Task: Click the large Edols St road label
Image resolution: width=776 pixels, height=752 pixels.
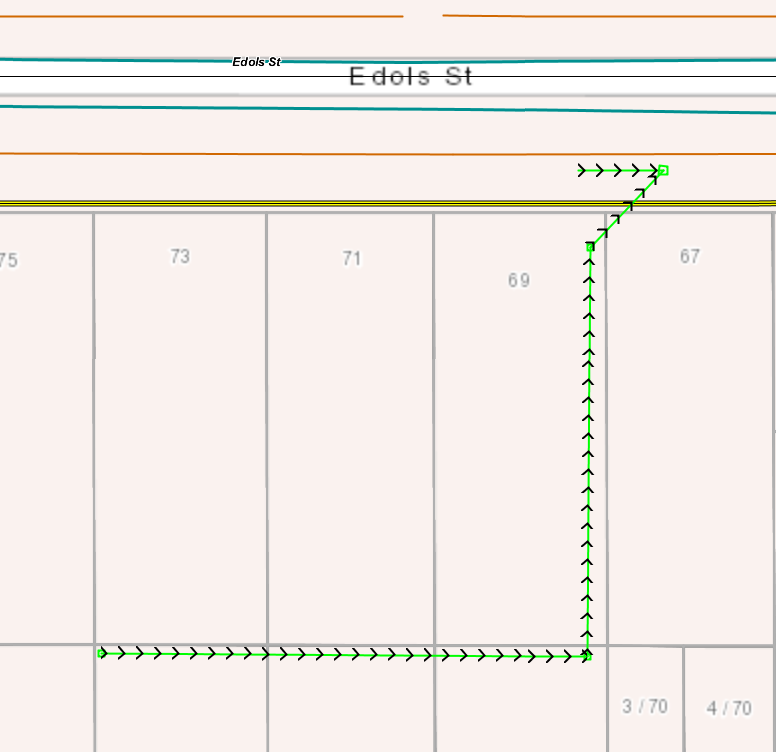Action: (x=411, y=77)
